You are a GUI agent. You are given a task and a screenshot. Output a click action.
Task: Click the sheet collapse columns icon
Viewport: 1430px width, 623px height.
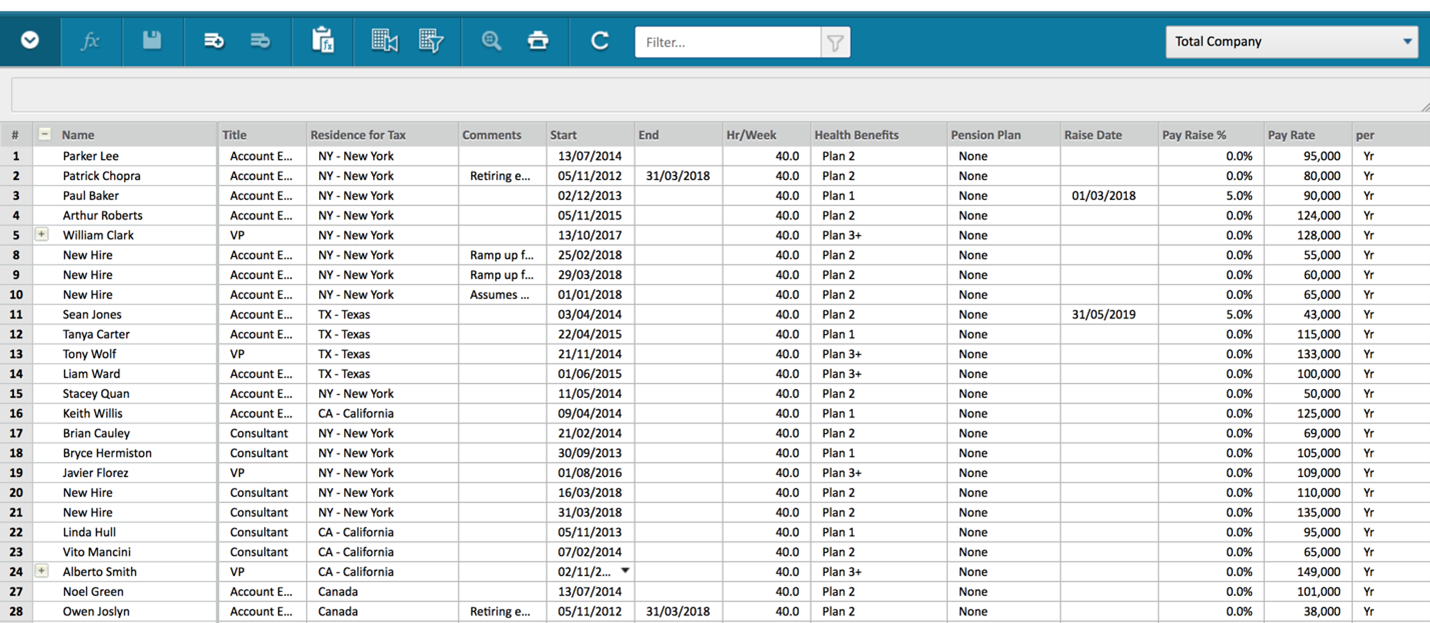coord(384,41)
